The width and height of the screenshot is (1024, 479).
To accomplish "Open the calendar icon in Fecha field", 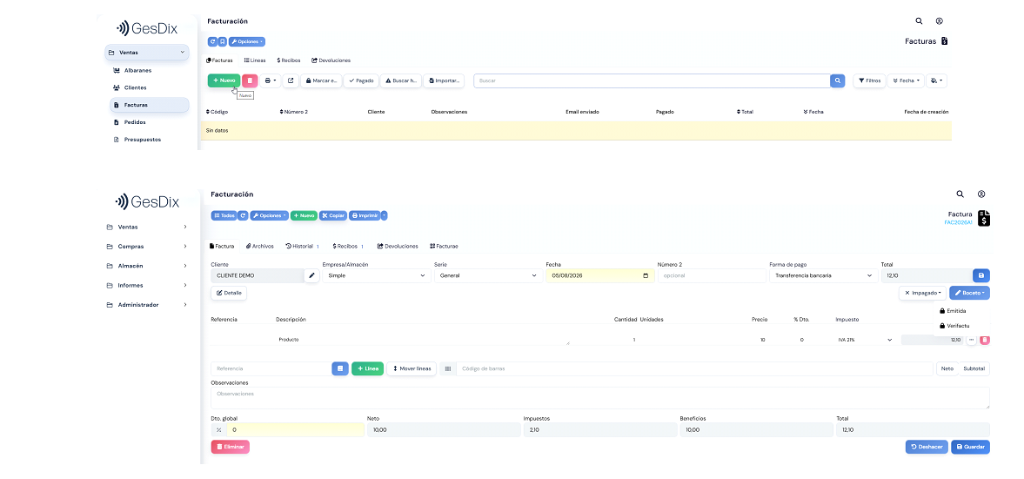I will tap(645, 276).
